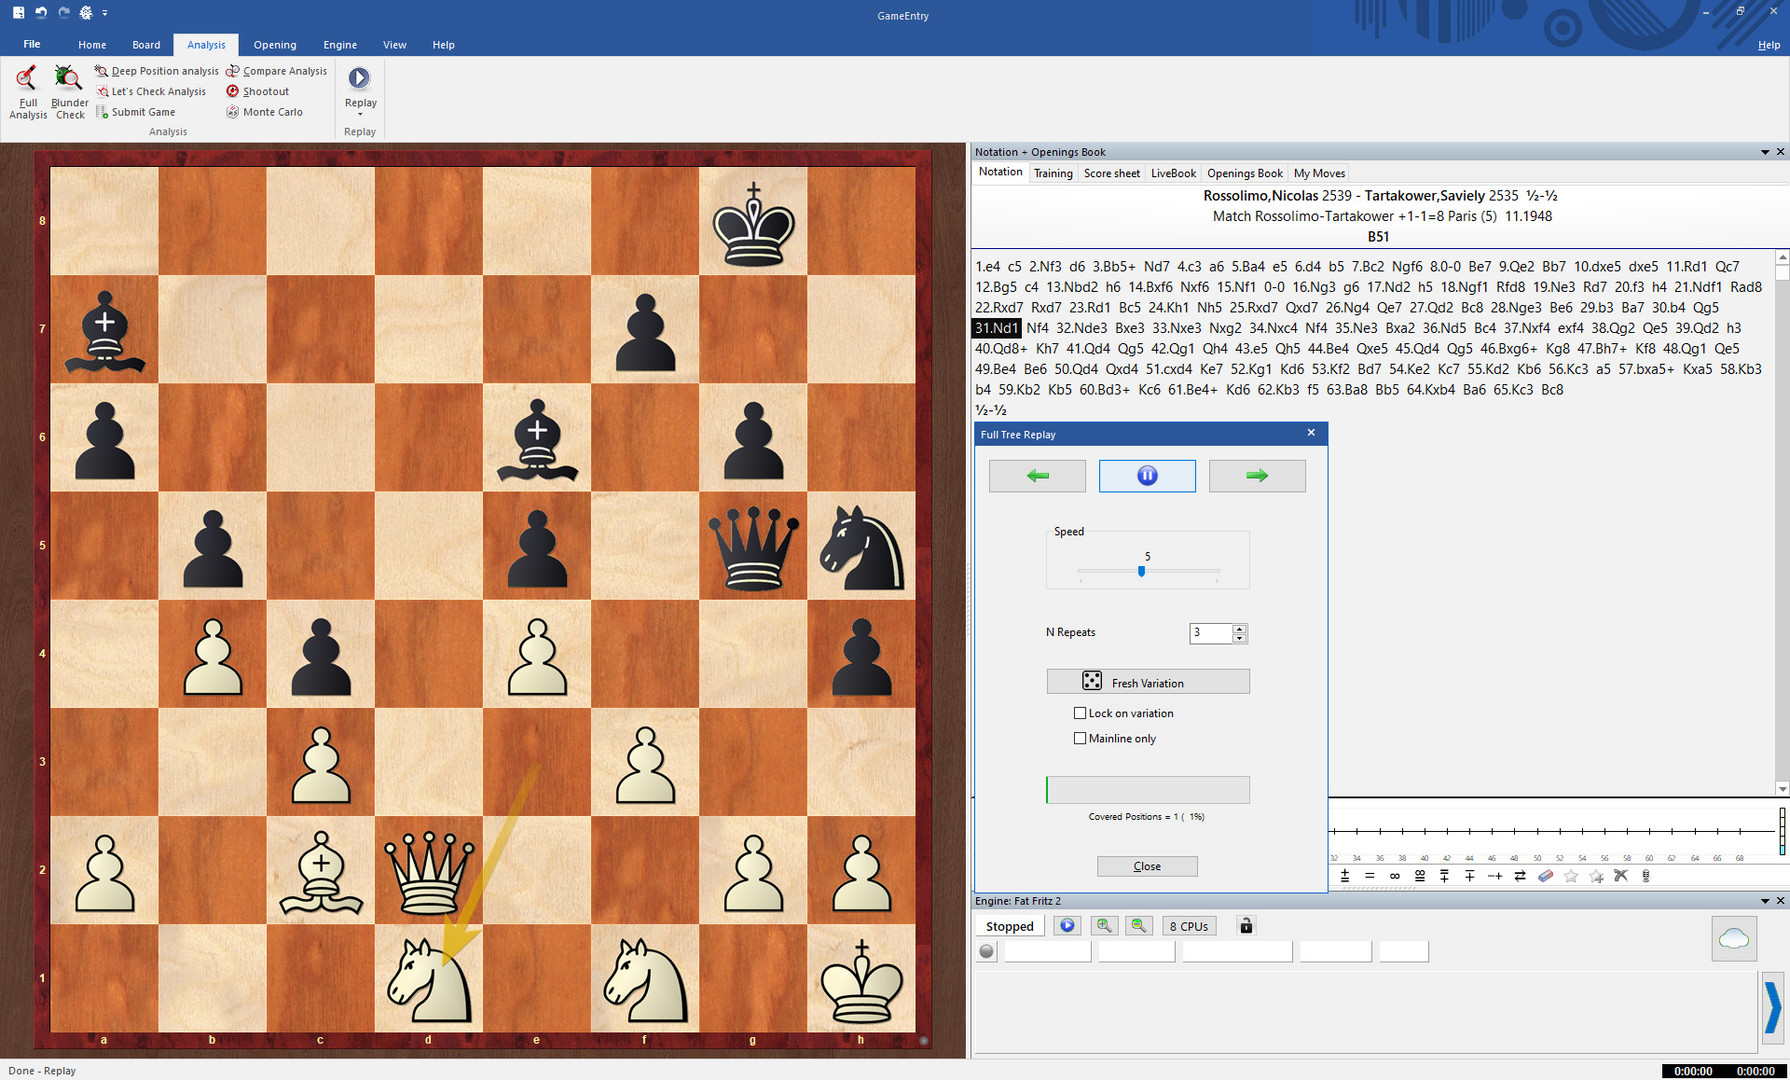This screenshot has height=1080, width=1790.
Task: Step forward with green right arrow
Action: tap(1257, 476)
